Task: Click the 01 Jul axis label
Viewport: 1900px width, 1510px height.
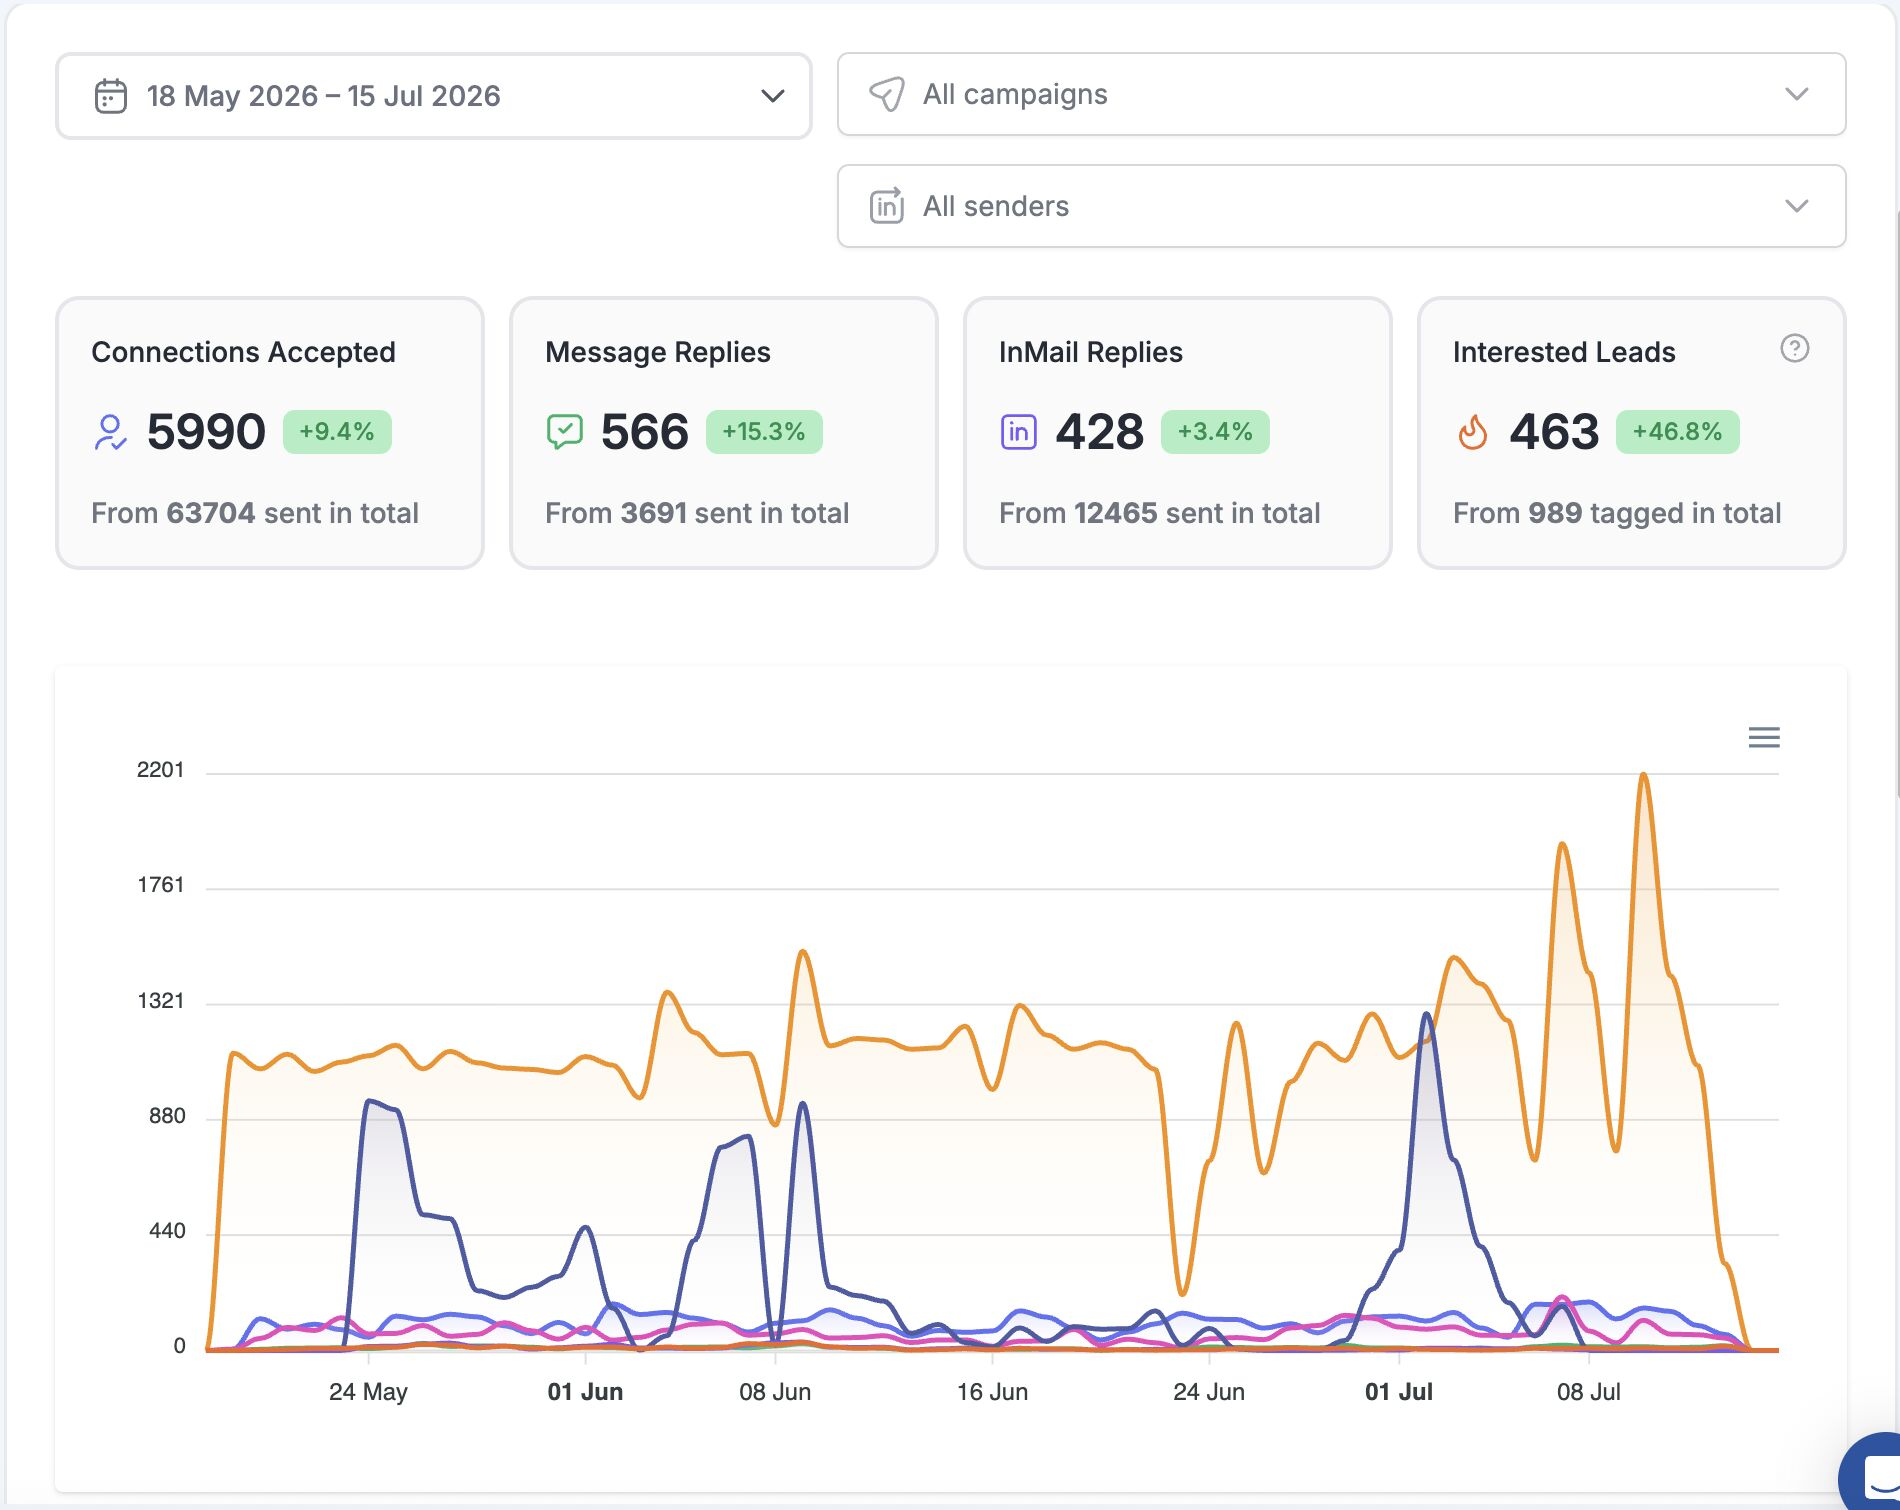Action: click(1398, 1392)
